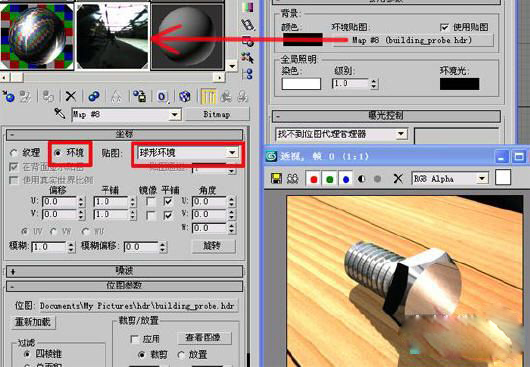This screenshot has height=367, width=530.
Task: Collapse the 曝光控制 rollout header
Action: point(386,116)
